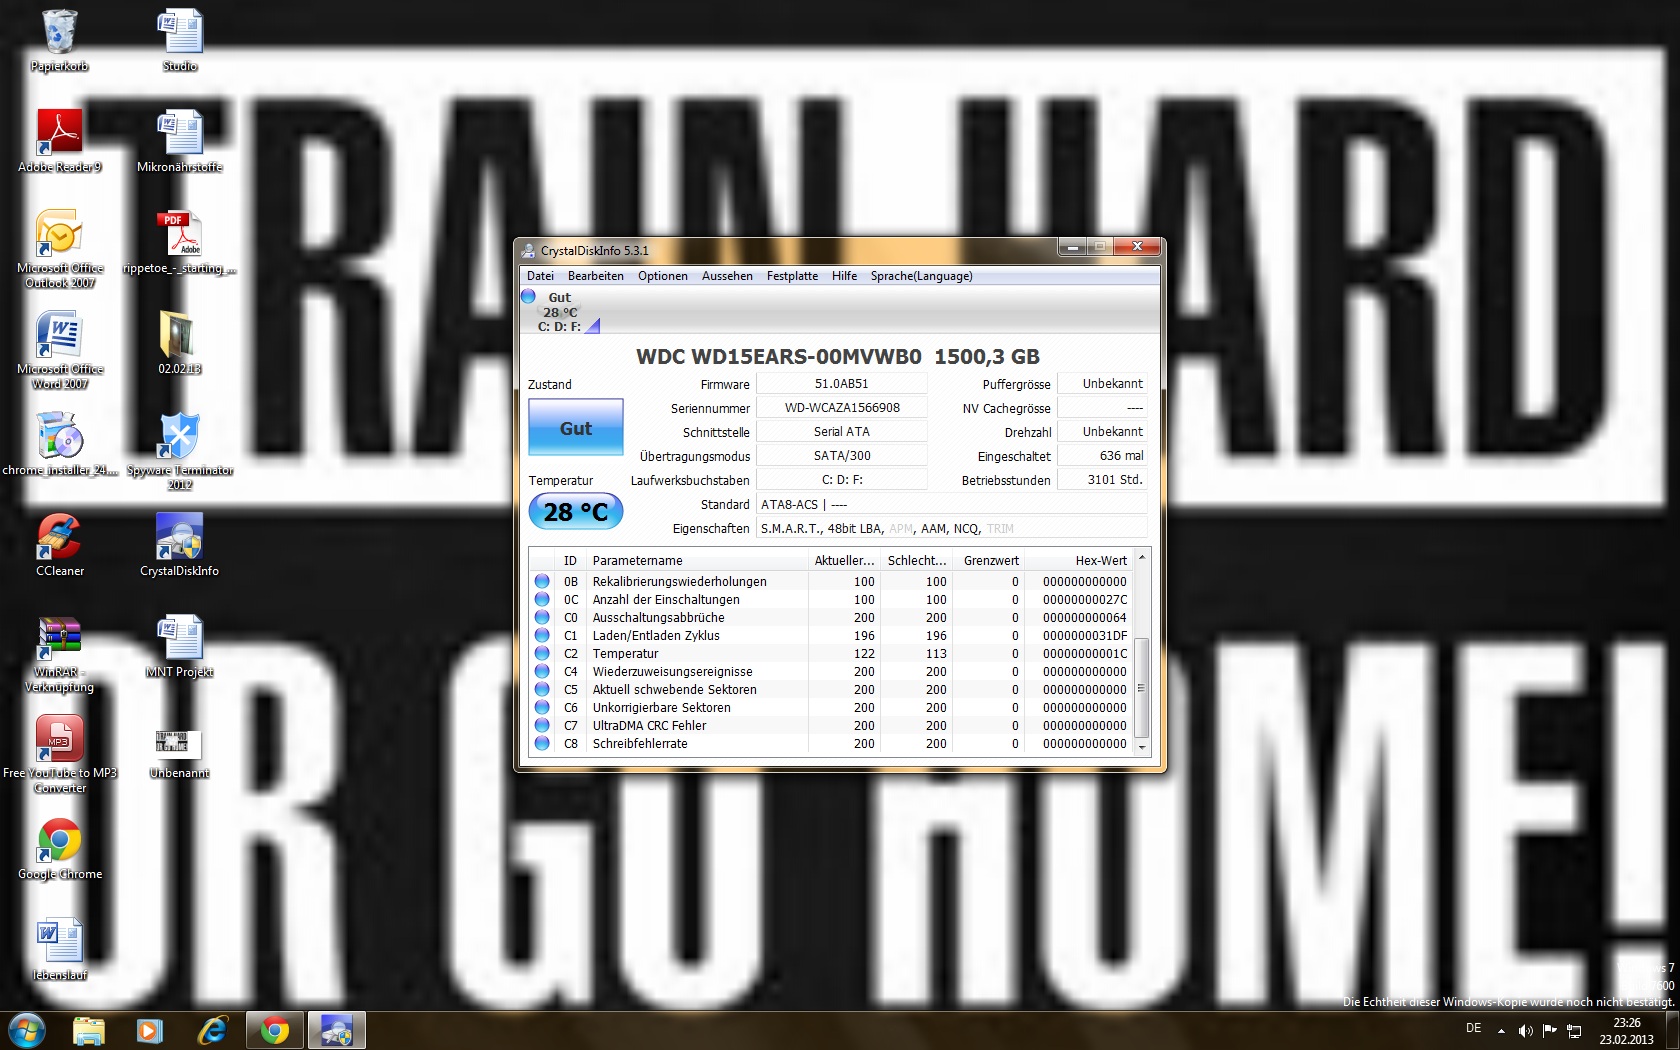Select the CrystalDiskInfo desktop shortcut

[x=180, y=545]
